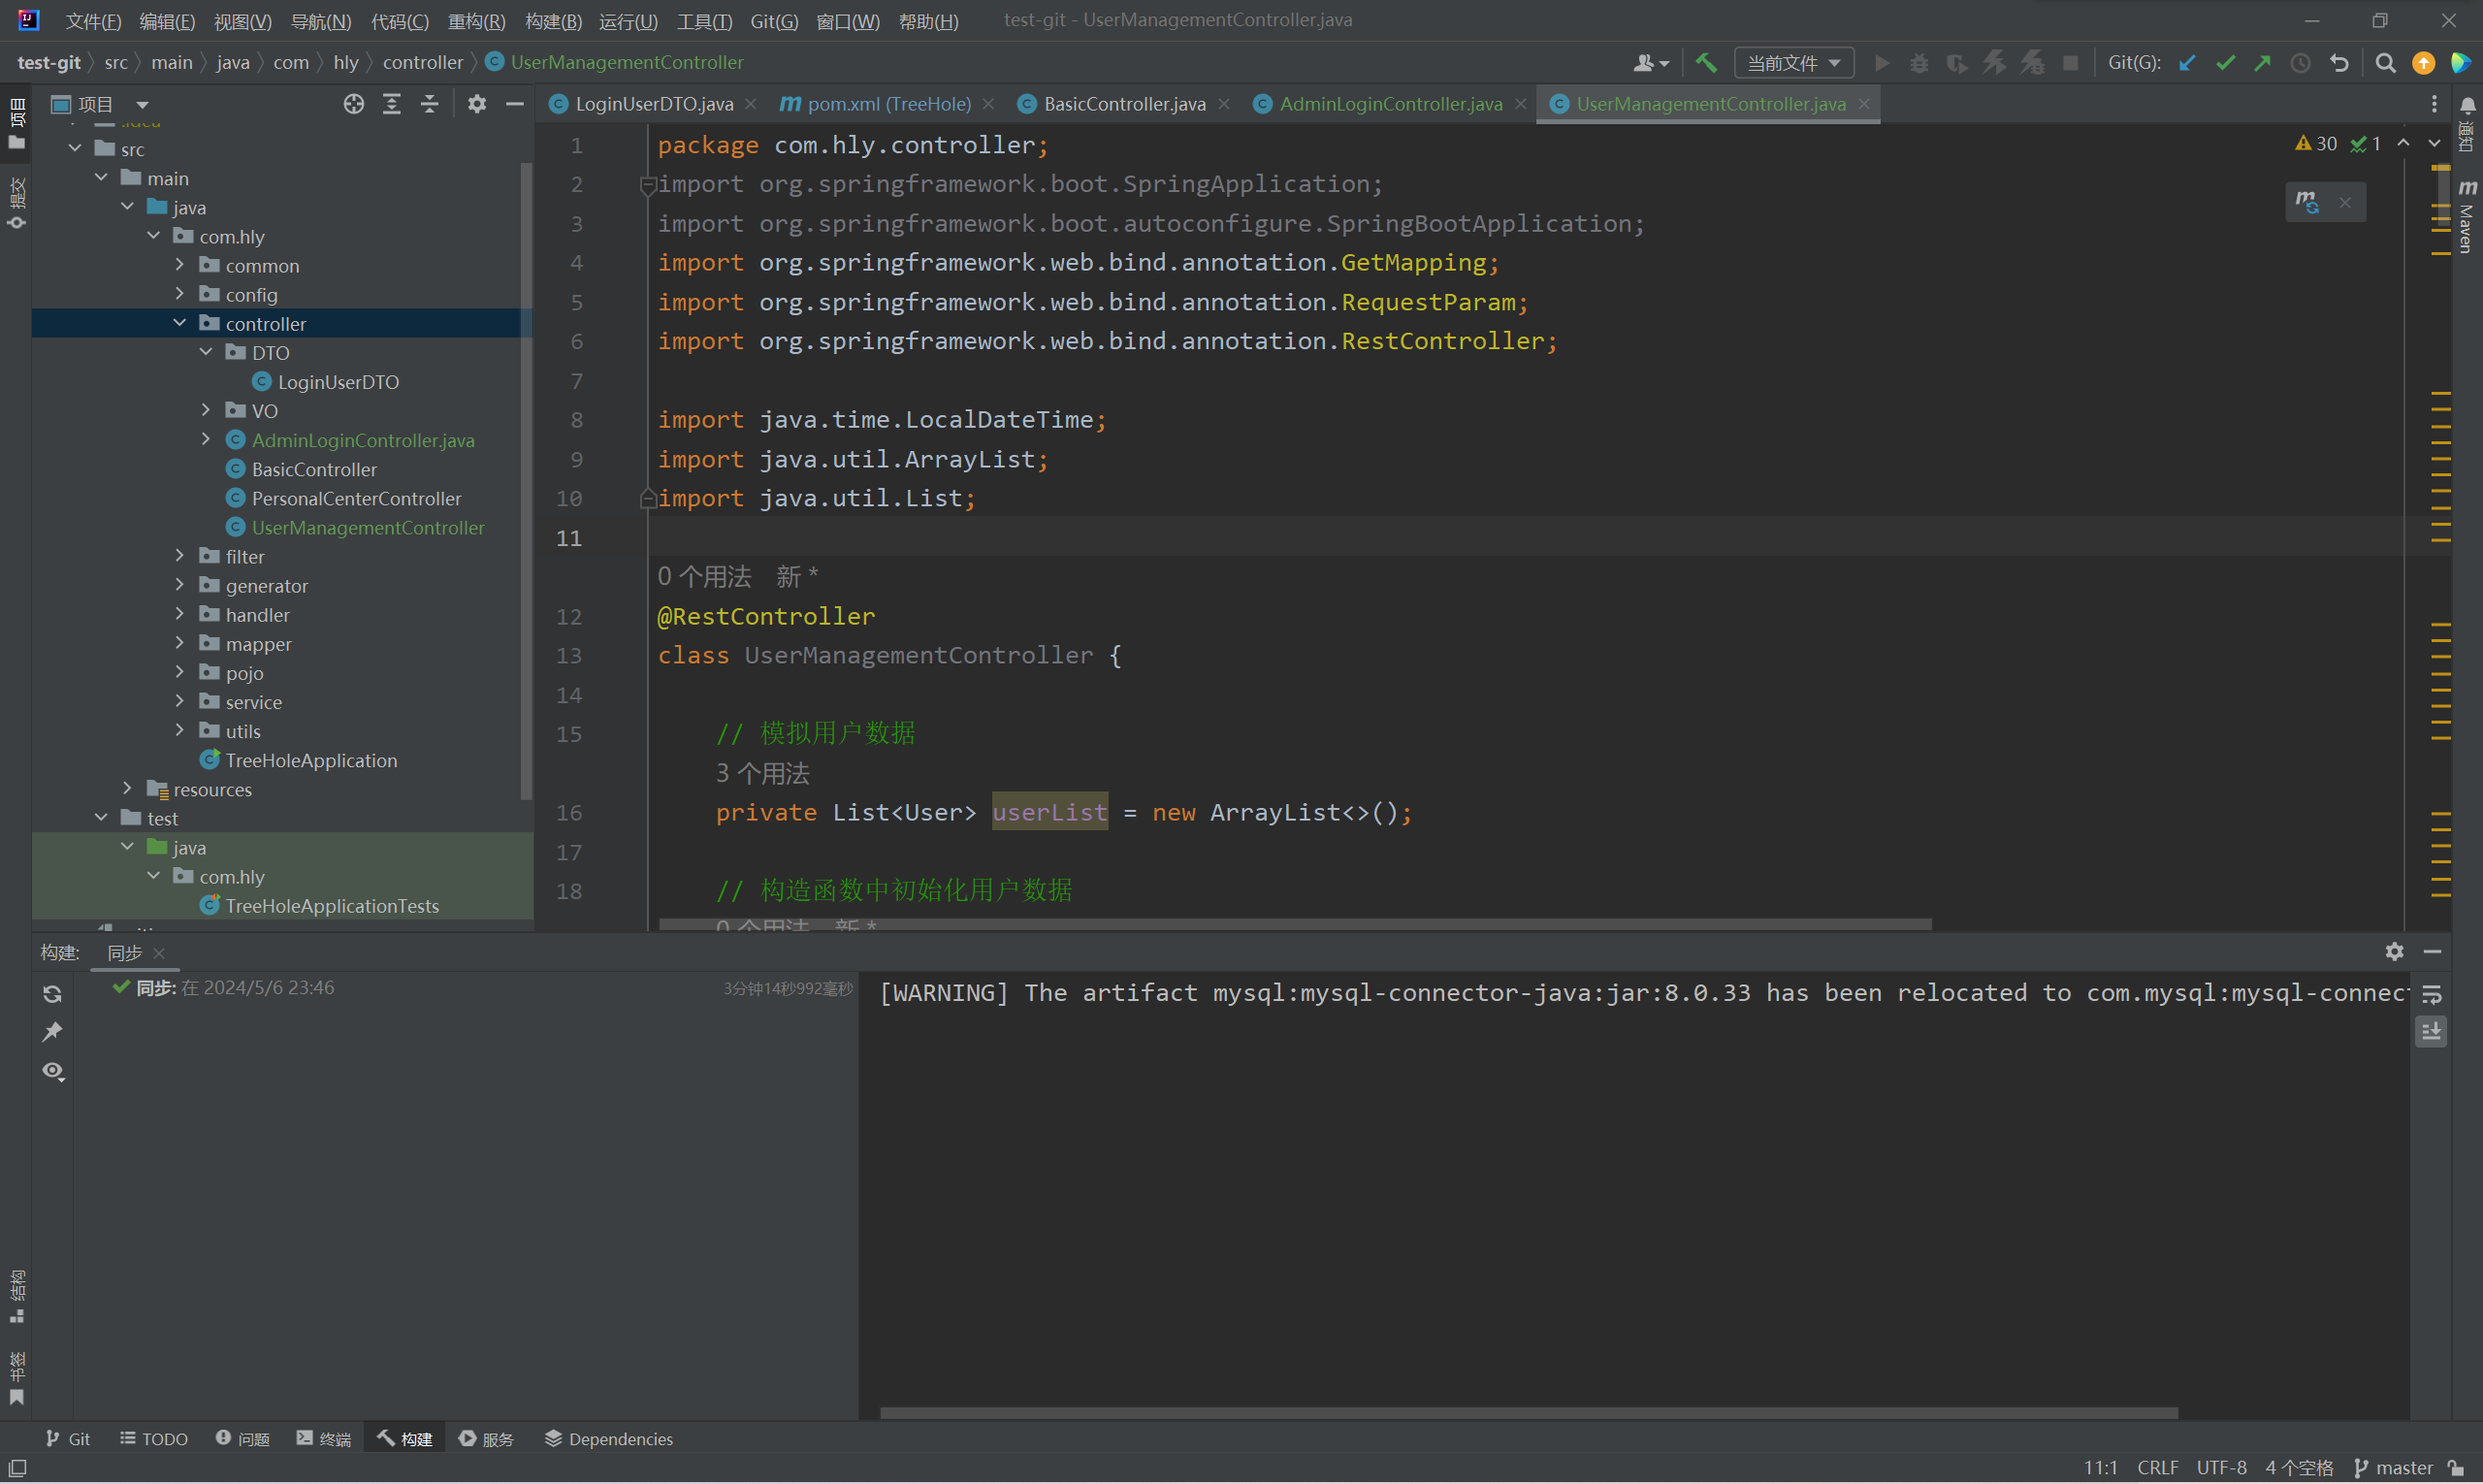Switch to pom.xml (TreeHole) tab
The image size is (2483, 1484).
889,104
